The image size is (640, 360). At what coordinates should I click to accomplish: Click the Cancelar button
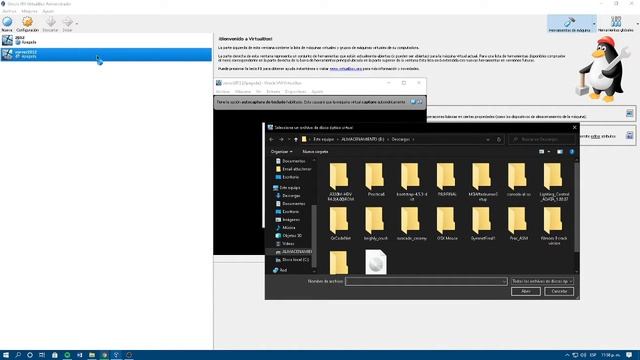coord(559,291)
